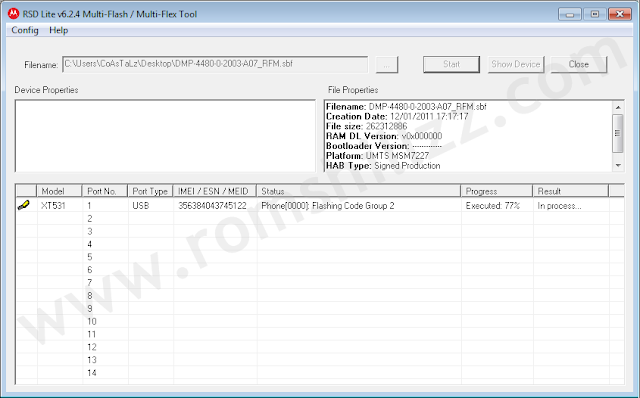The height and width of the screenshot is (398, 640).
Task: Click 'Creation Date: 12/01/2011' line
Action: click(x=397, y=116)
